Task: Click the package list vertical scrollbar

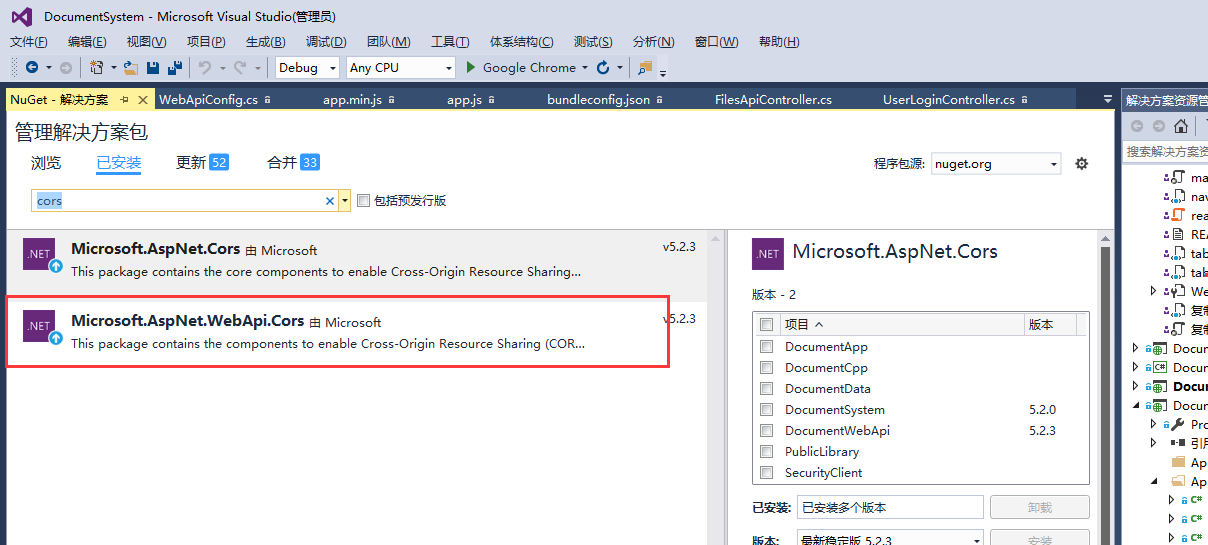Action: (715, 390)
